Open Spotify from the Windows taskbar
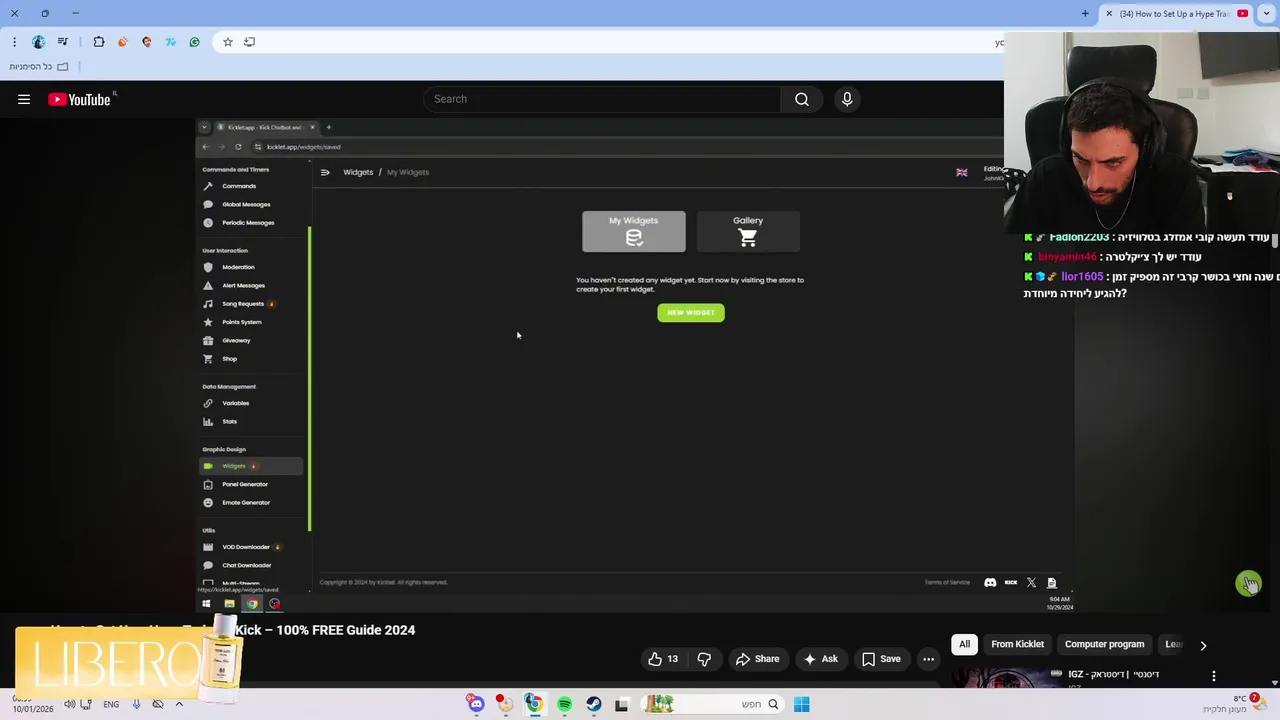1280x720 pixels. pos(564,704)
